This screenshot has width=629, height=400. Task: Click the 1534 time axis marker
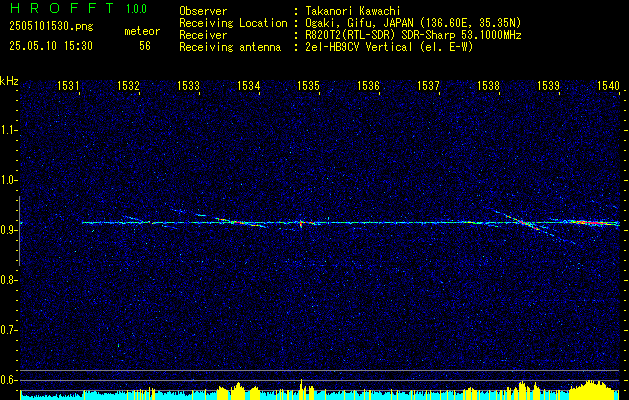(x=248, y=85)
